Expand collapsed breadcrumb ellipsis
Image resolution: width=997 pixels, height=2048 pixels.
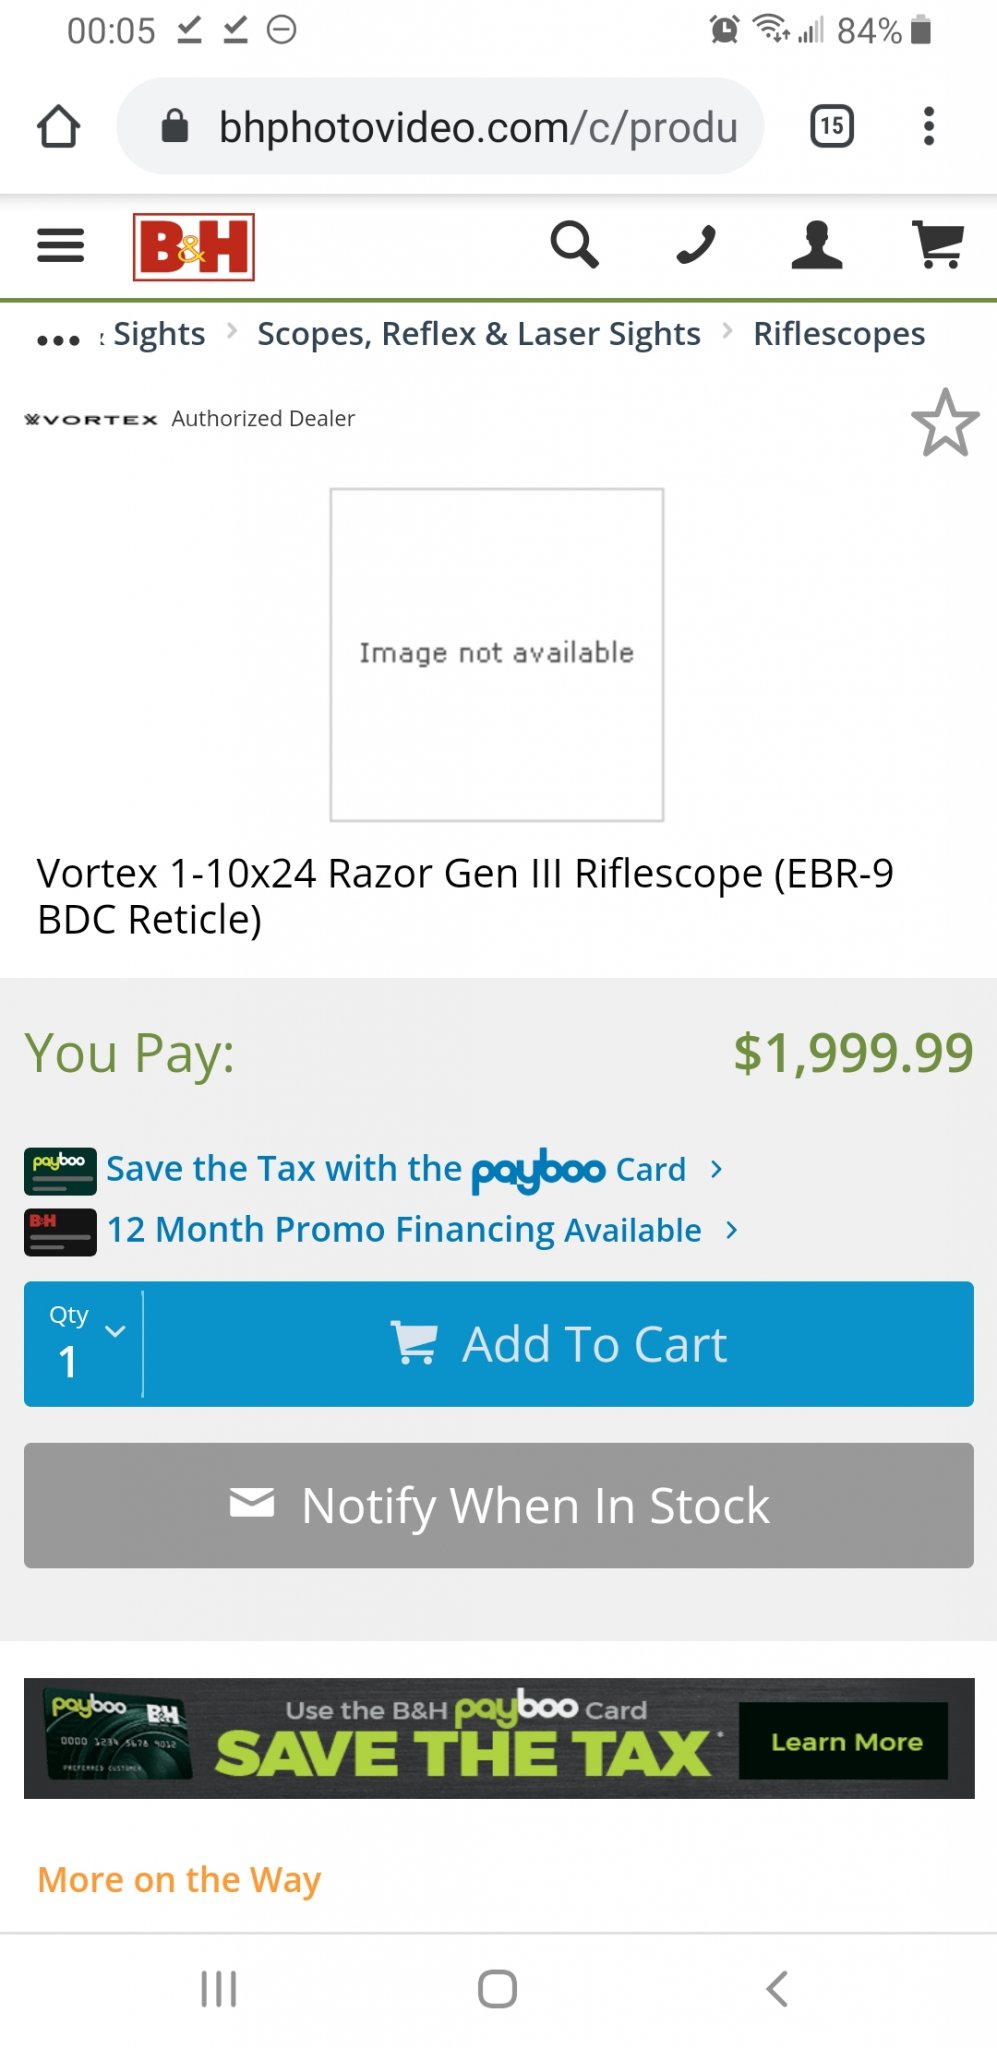point(58,340)
